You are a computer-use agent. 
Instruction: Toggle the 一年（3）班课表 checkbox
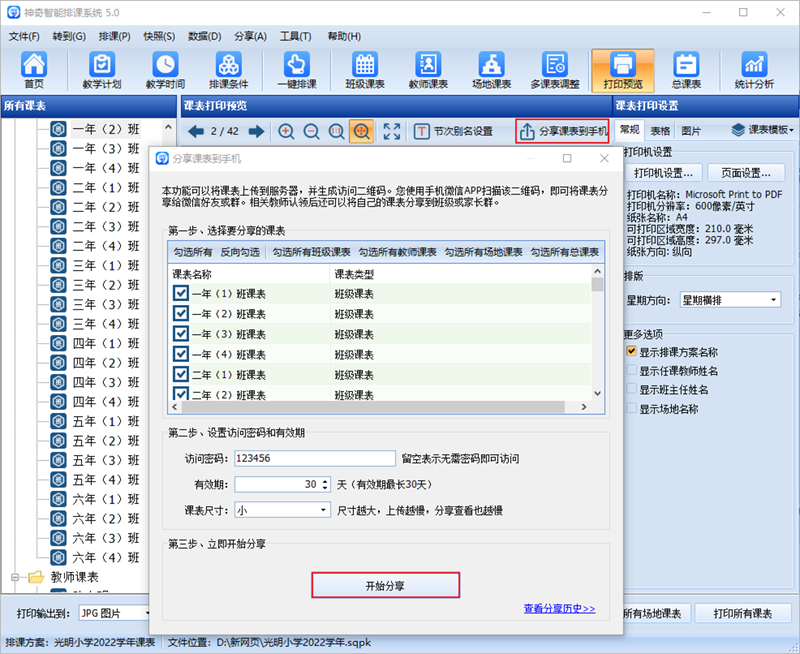coord(181,334)
